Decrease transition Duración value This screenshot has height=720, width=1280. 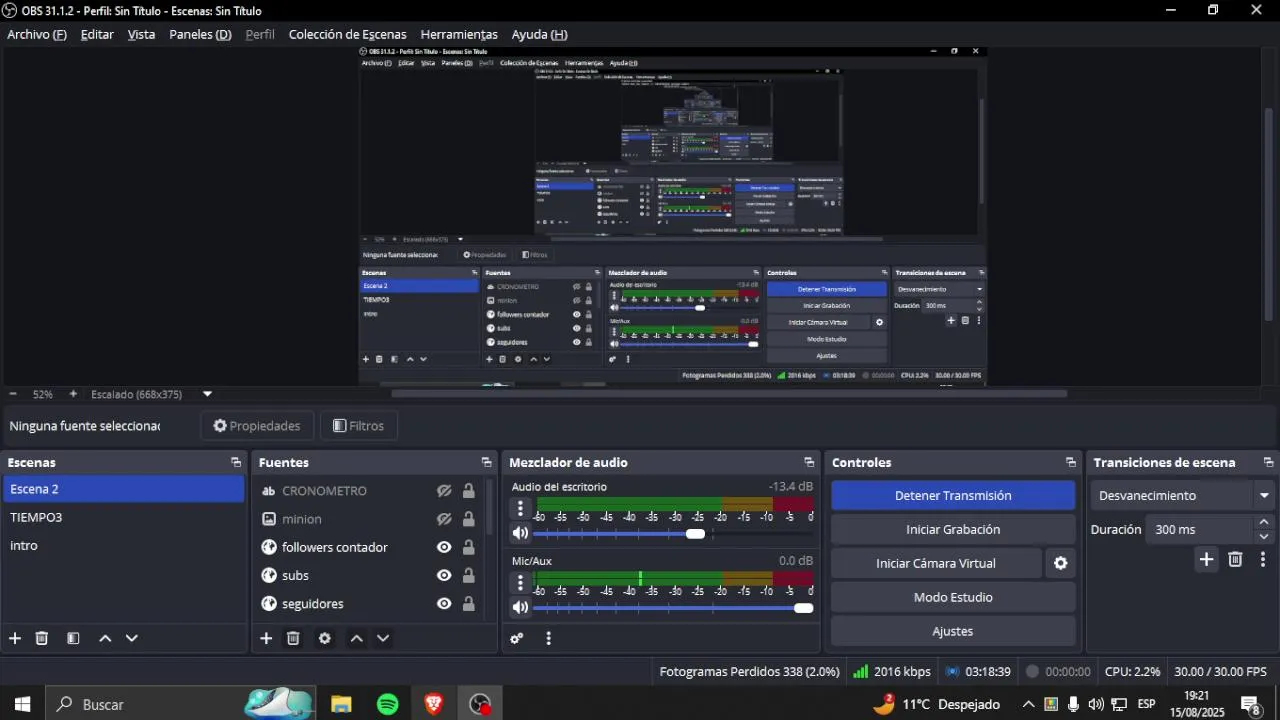[x=1264, y=536]
